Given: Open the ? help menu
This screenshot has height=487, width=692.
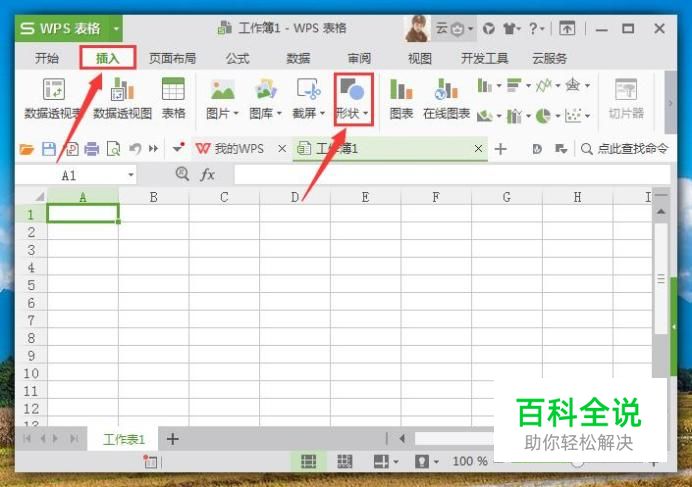Looking at the screenshot, I should pyautogui.click(x=536, y=29).
